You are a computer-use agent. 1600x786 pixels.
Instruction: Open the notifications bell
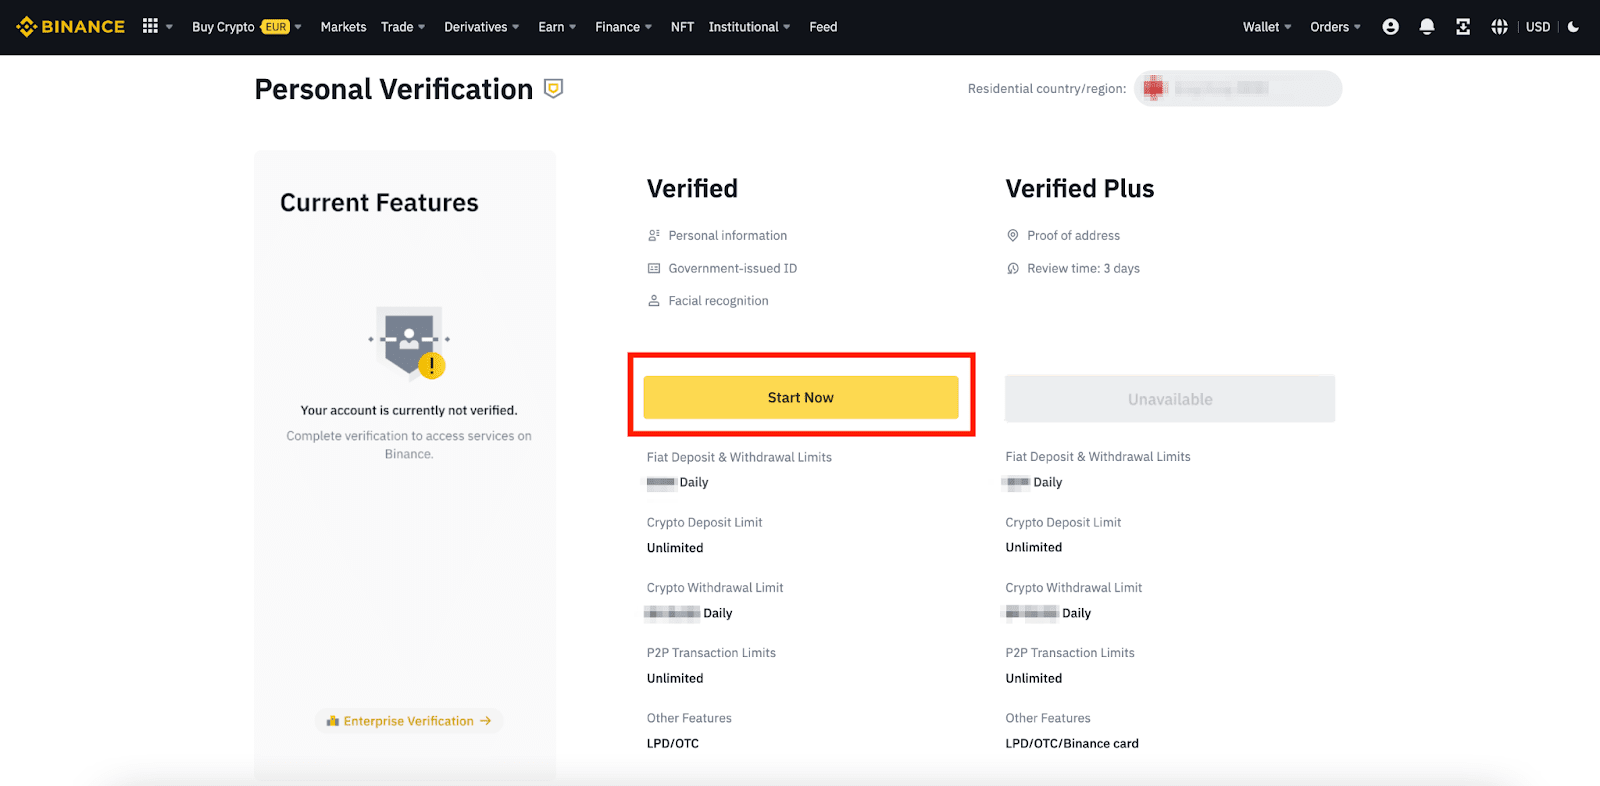[1427, 27]
